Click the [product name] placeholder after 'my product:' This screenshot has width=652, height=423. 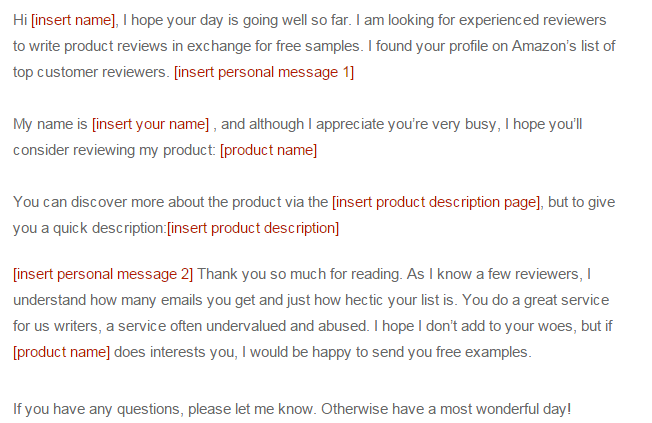[x=268, y=150]
